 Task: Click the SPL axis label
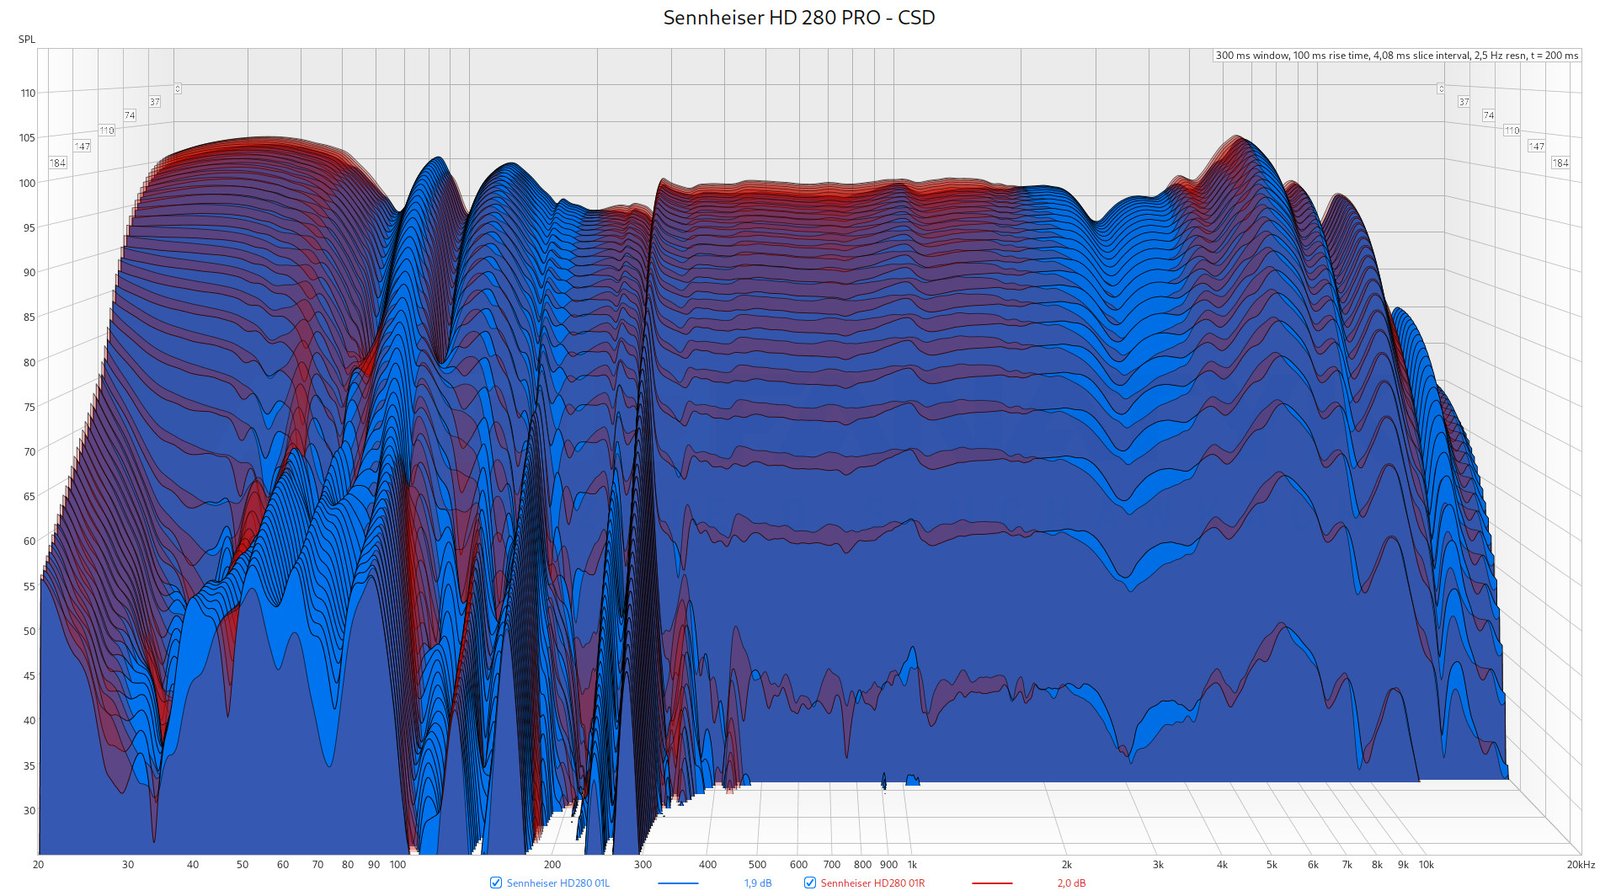(26, 40)
